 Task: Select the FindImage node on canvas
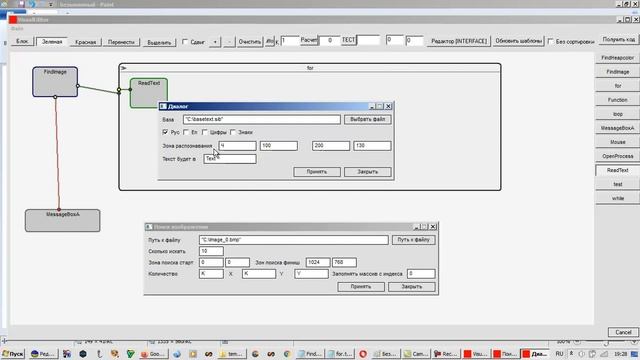[x=55, y=82]
